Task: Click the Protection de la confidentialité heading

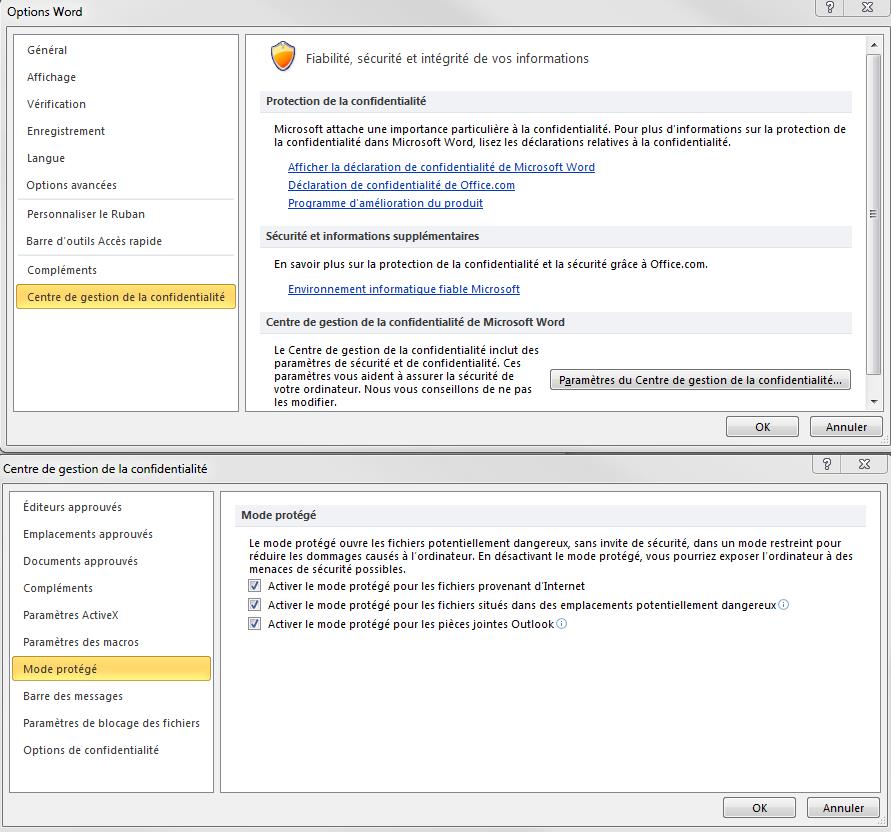Action: 346,101
